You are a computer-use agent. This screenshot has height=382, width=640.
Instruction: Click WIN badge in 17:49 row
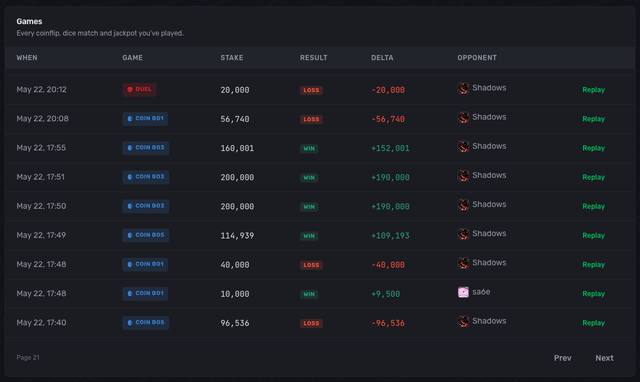[x=309, y=236]
